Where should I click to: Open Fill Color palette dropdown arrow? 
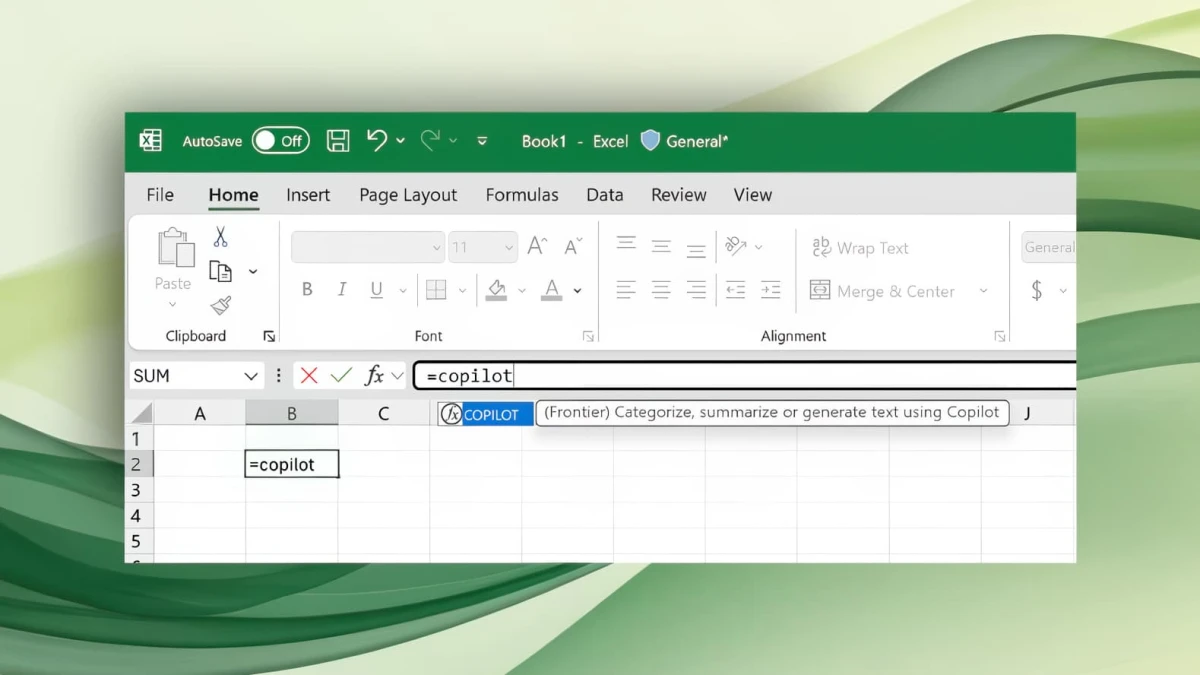pos(522,291)
